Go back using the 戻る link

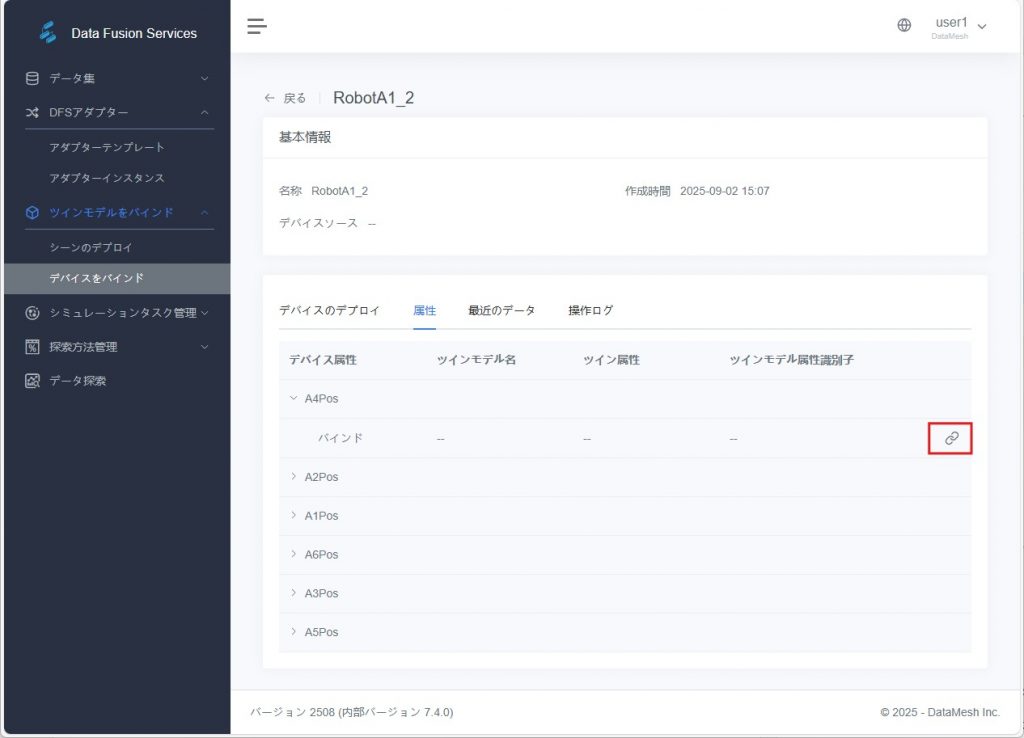(x=285, y=98)
